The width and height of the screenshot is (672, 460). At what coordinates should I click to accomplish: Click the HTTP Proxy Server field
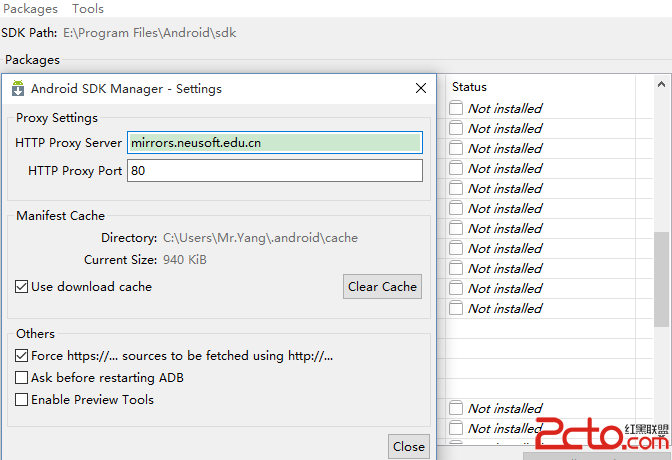[275, 143]
